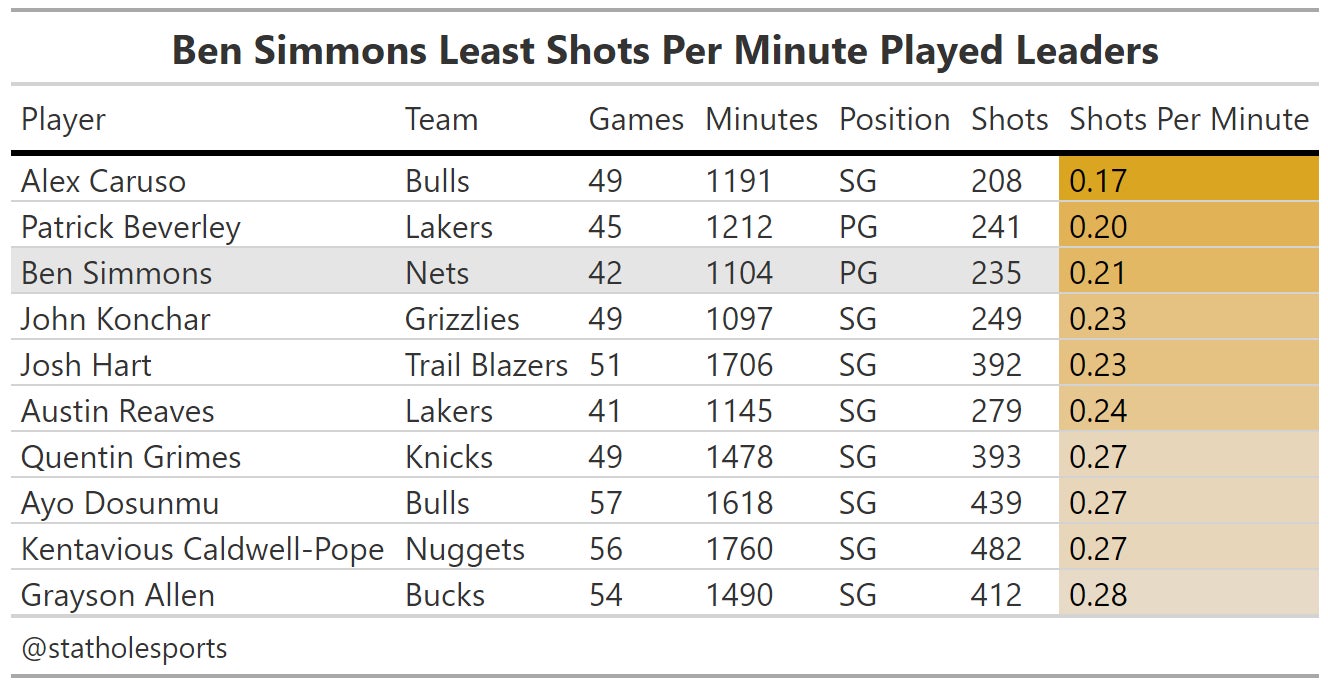
Task: Click the Shots column header
Action: point(1009,120)
